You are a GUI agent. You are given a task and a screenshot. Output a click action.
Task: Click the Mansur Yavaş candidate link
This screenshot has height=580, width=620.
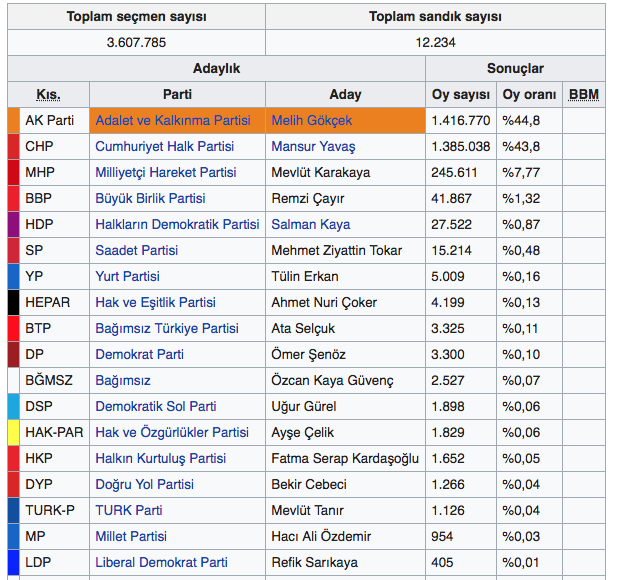pyautogui.click(x=313, y=146)
